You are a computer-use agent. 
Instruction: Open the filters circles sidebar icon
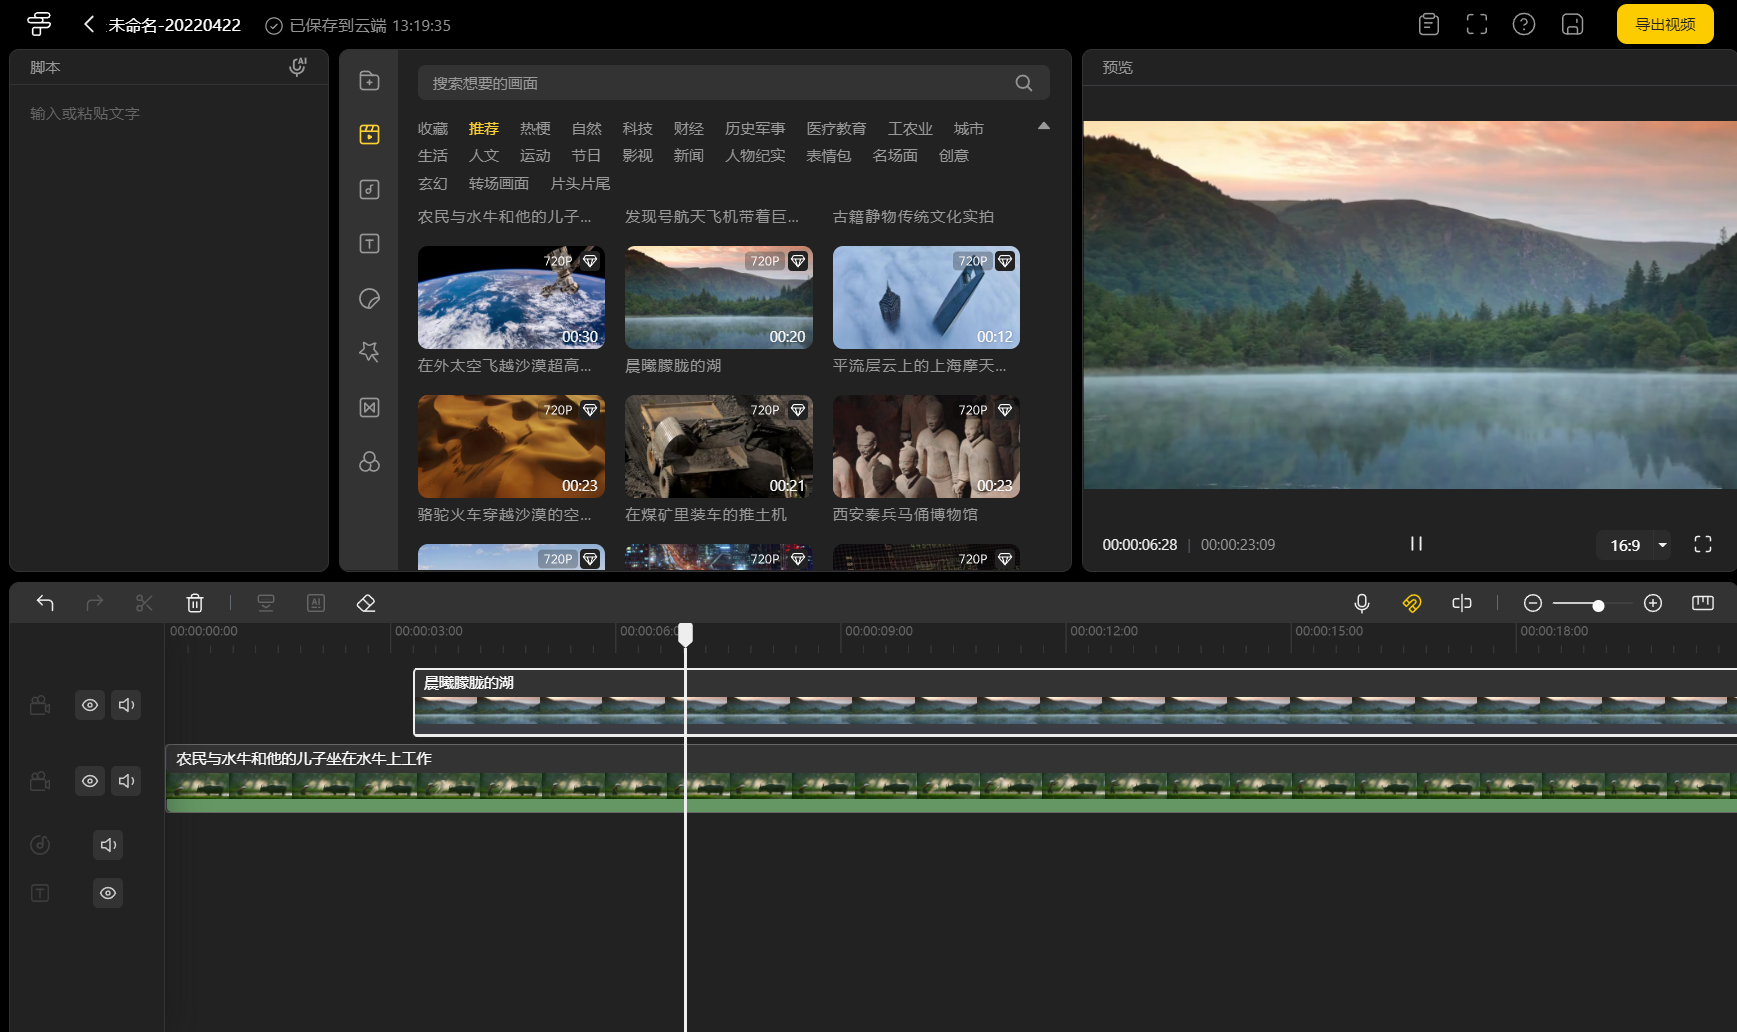tap(369, 461)
